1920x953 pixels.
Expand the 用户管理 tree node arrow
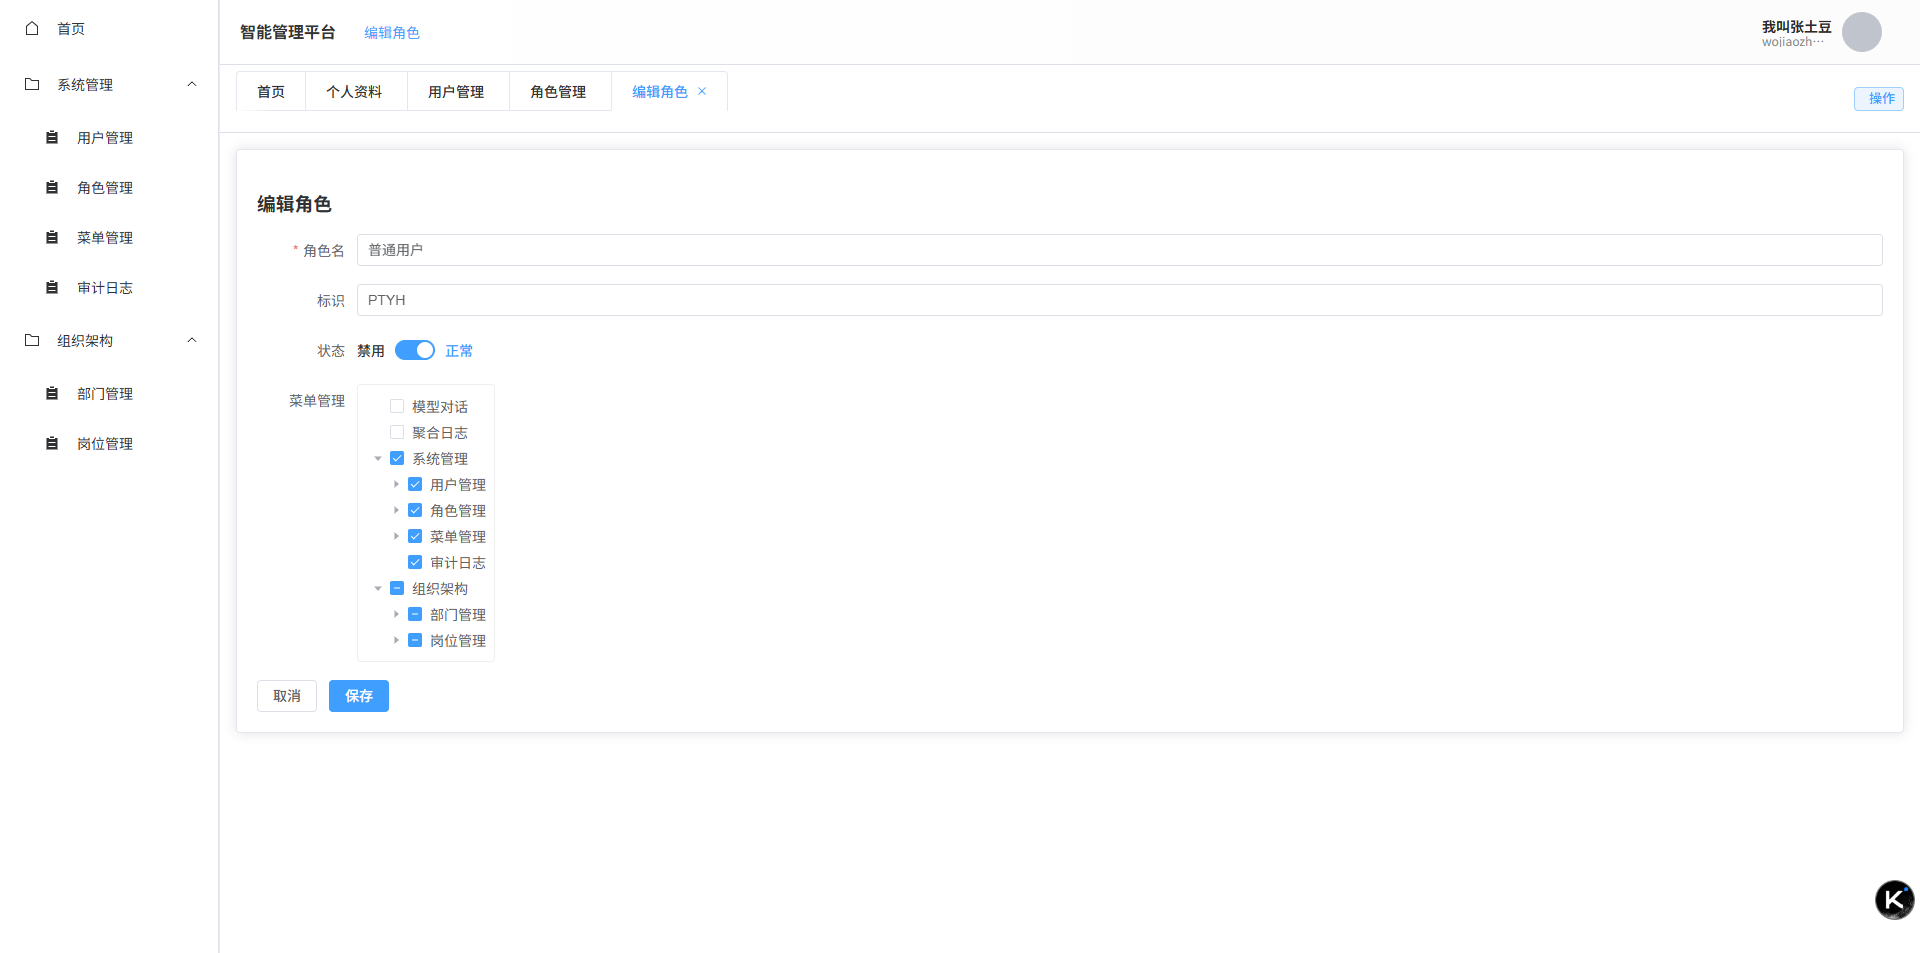coord(396,484)
